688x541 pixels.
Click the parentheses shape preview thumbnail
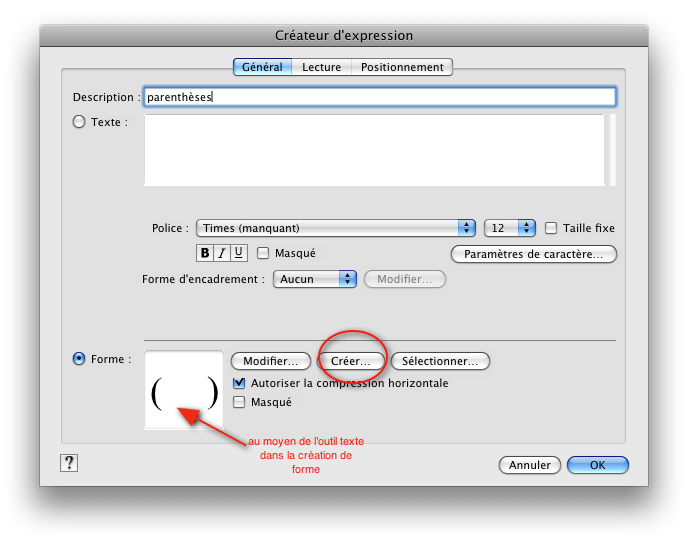pyautogui.click(x=184, y=390)
